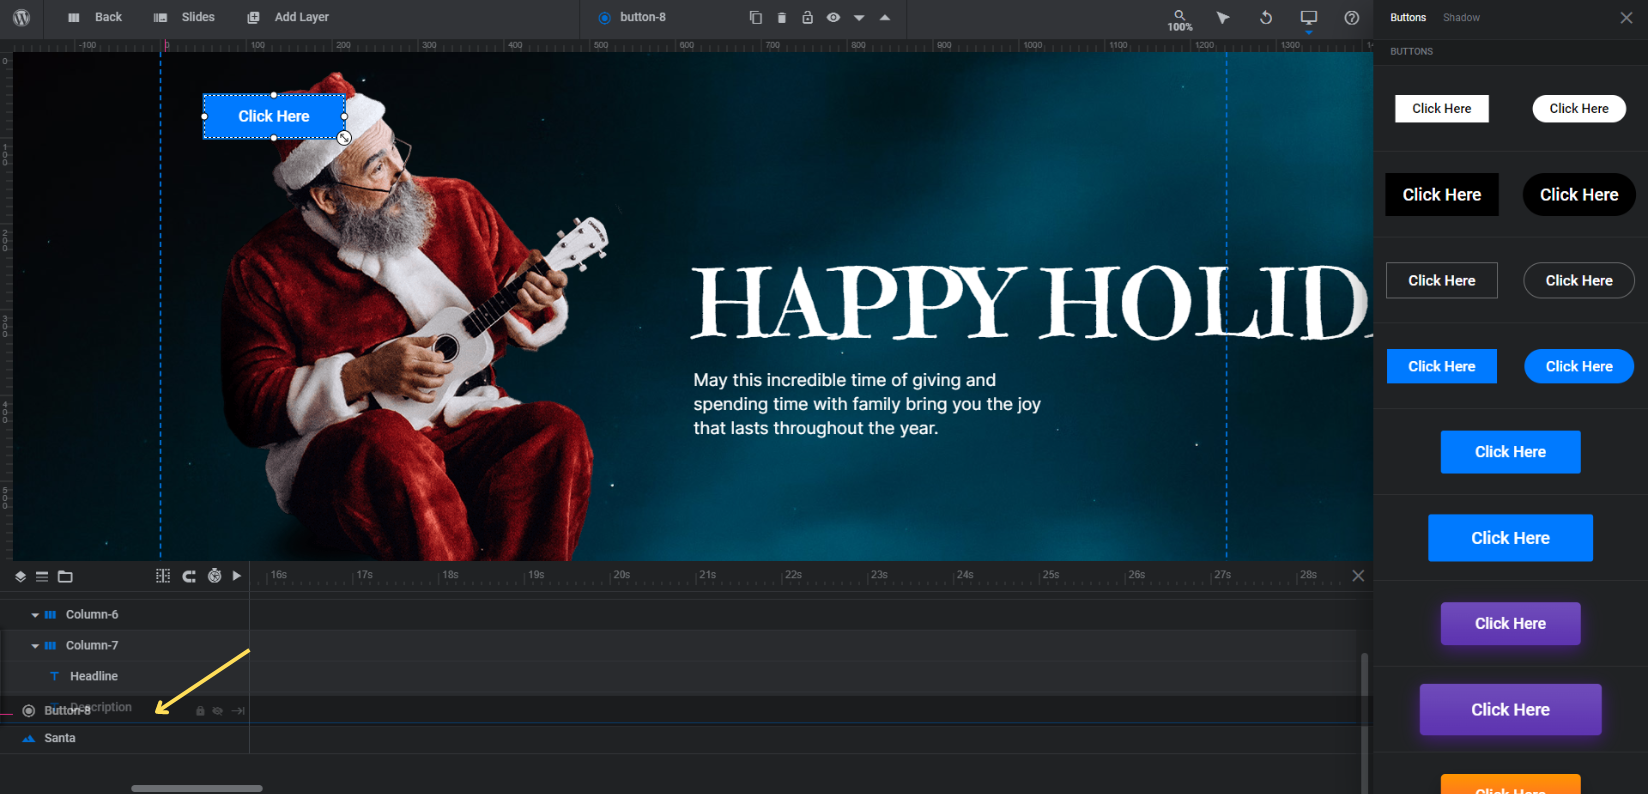The height and width of the screenshot is (794, 1648).
Task: Select the outlined square Click Here preset
Action: click(x=1442, y=281)
